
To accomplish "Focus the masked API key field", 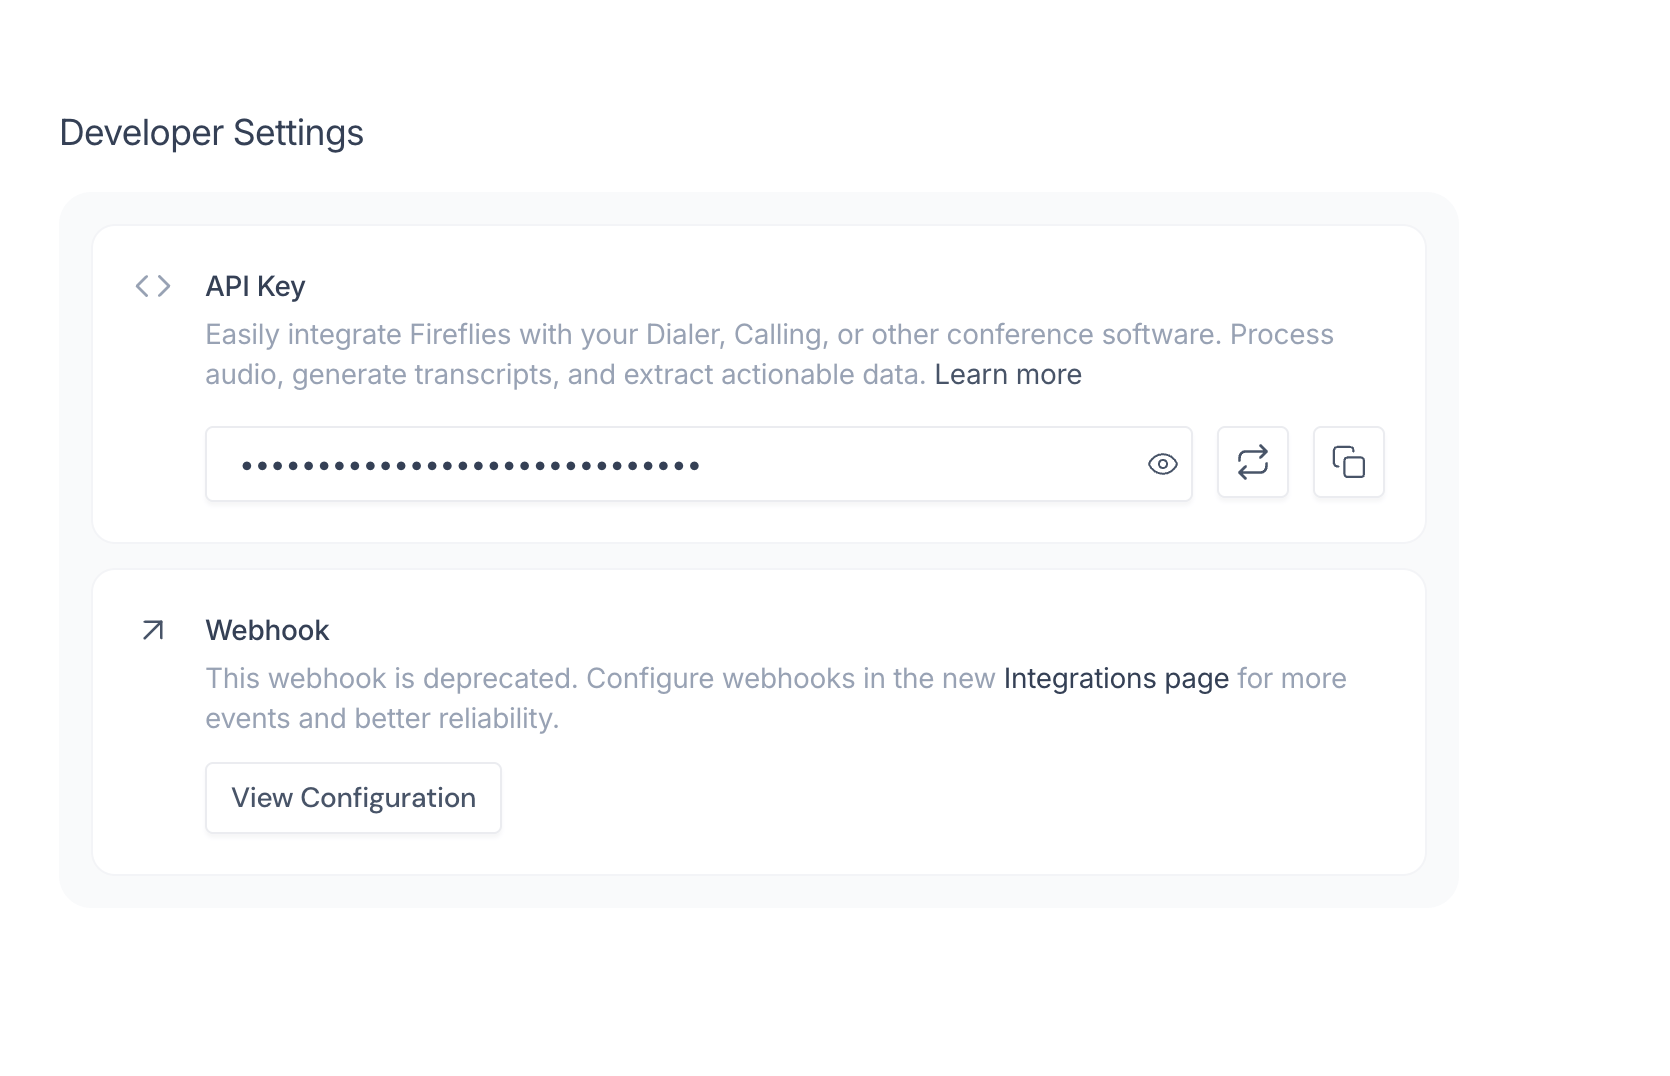I will pos(698,464).
